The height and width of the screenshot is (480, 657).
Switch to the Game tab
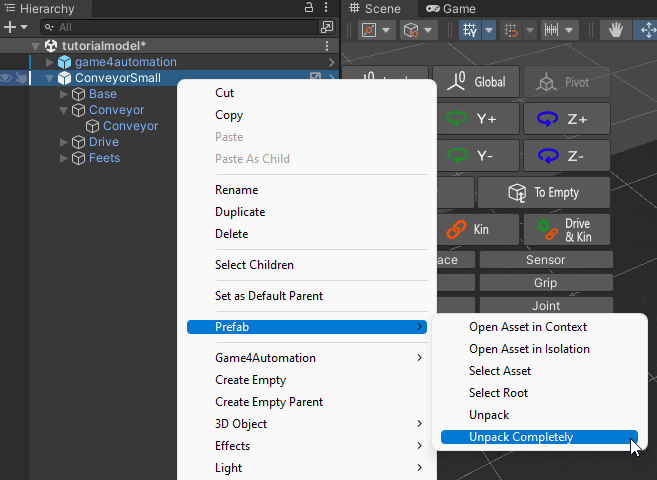[x=451, y=8]
